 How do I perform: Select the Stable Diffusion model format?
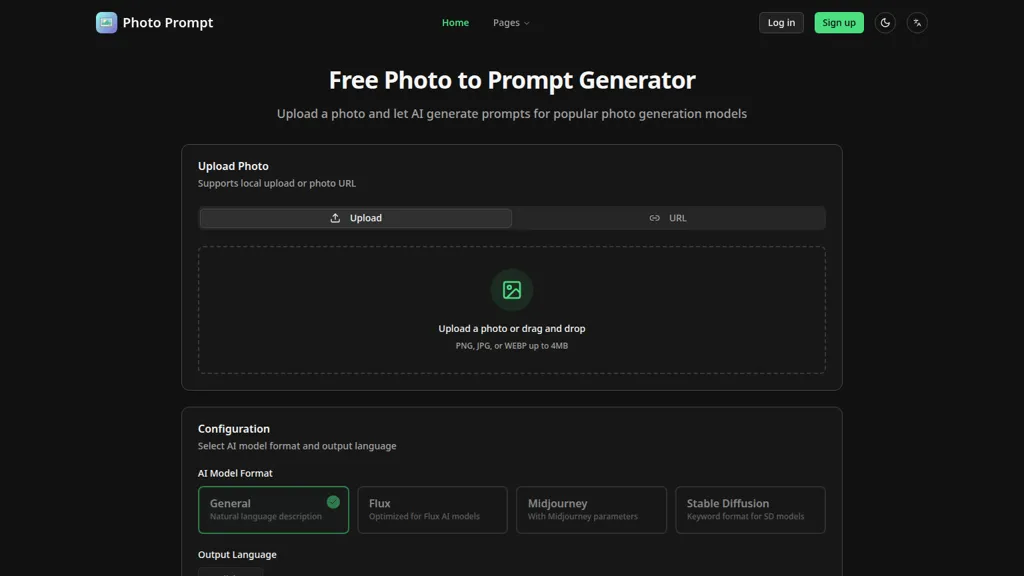750,509
